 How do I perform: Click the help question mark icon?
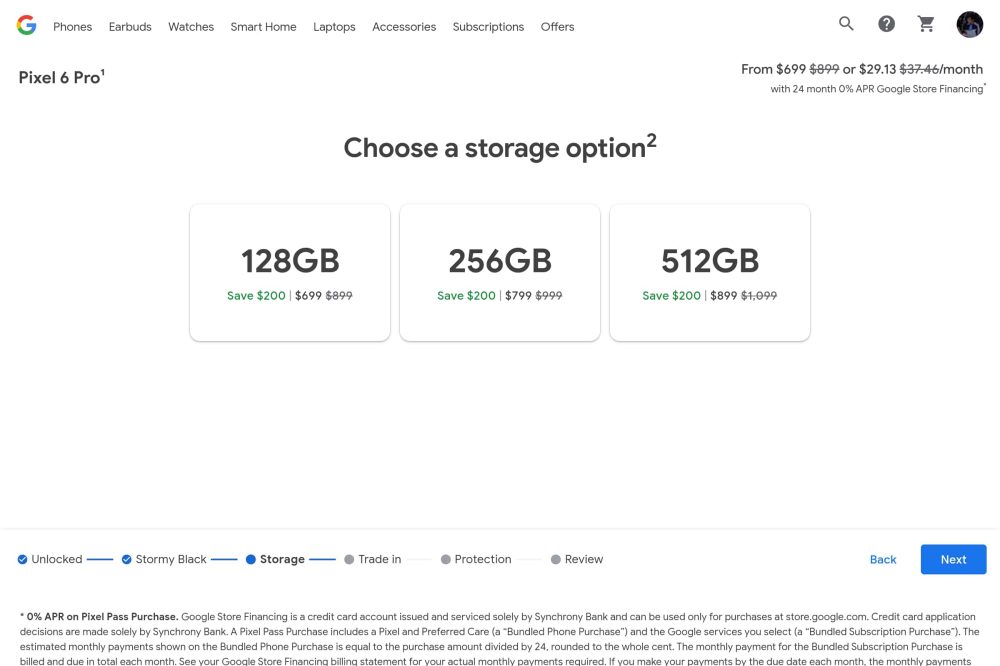886,23
